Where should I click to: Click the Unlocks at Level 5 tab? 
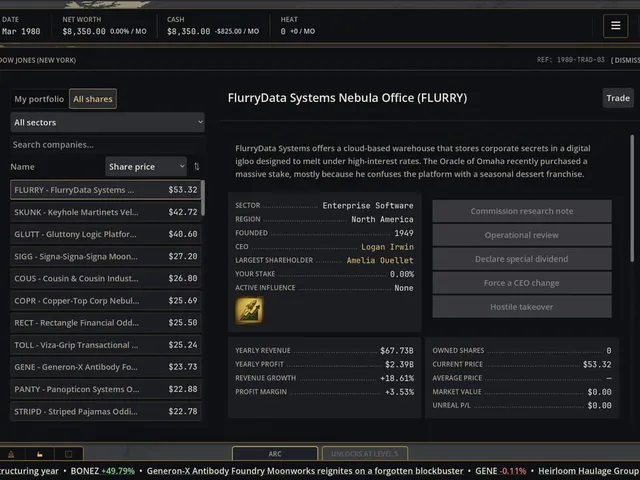tap(364, 453)
